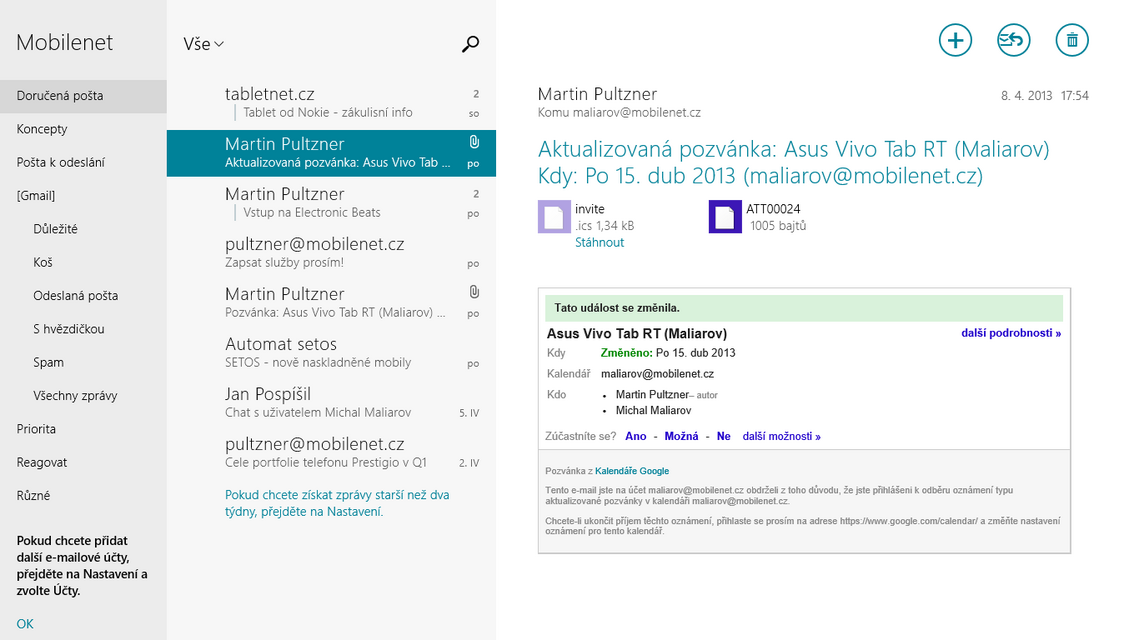
Task: Click the ATT00024 attachment icon
Action: (x=725, y=217)
